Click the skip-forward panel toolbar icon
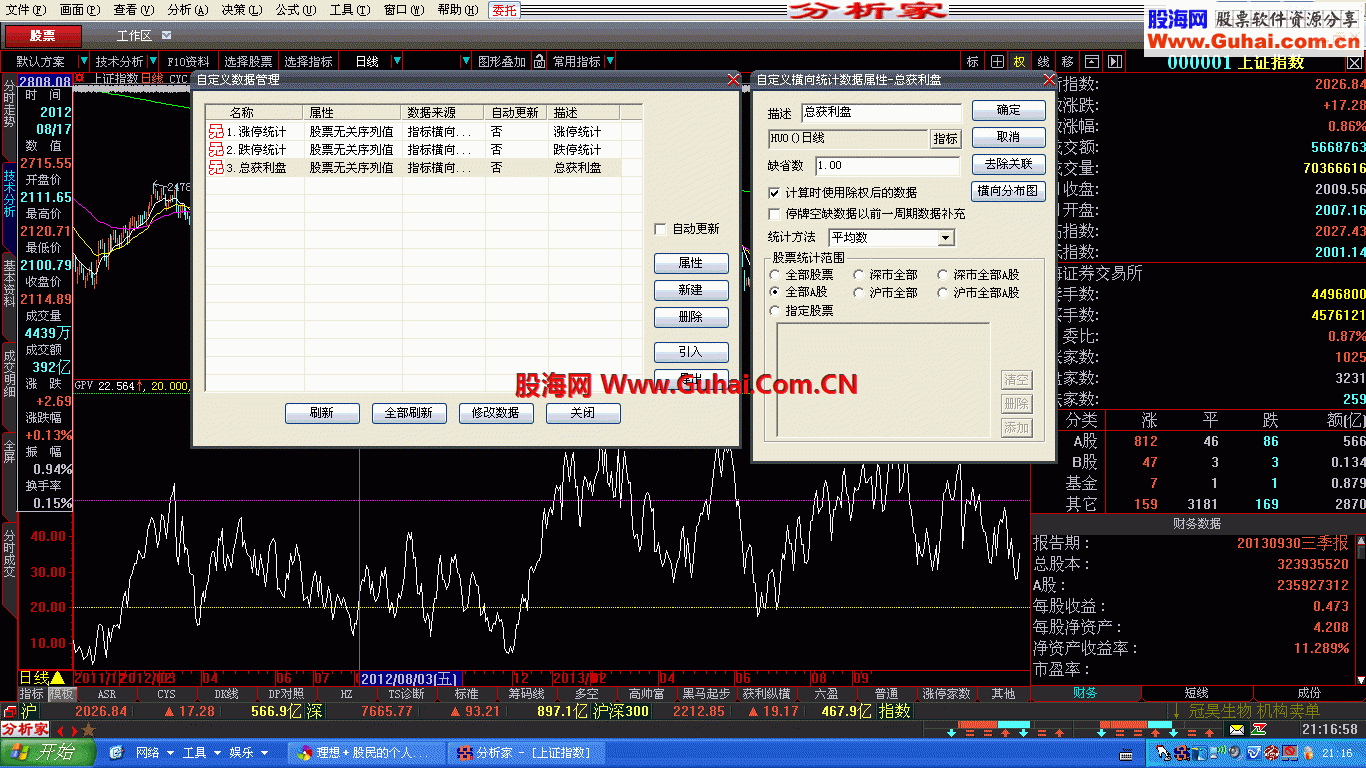 point(1115,62)
